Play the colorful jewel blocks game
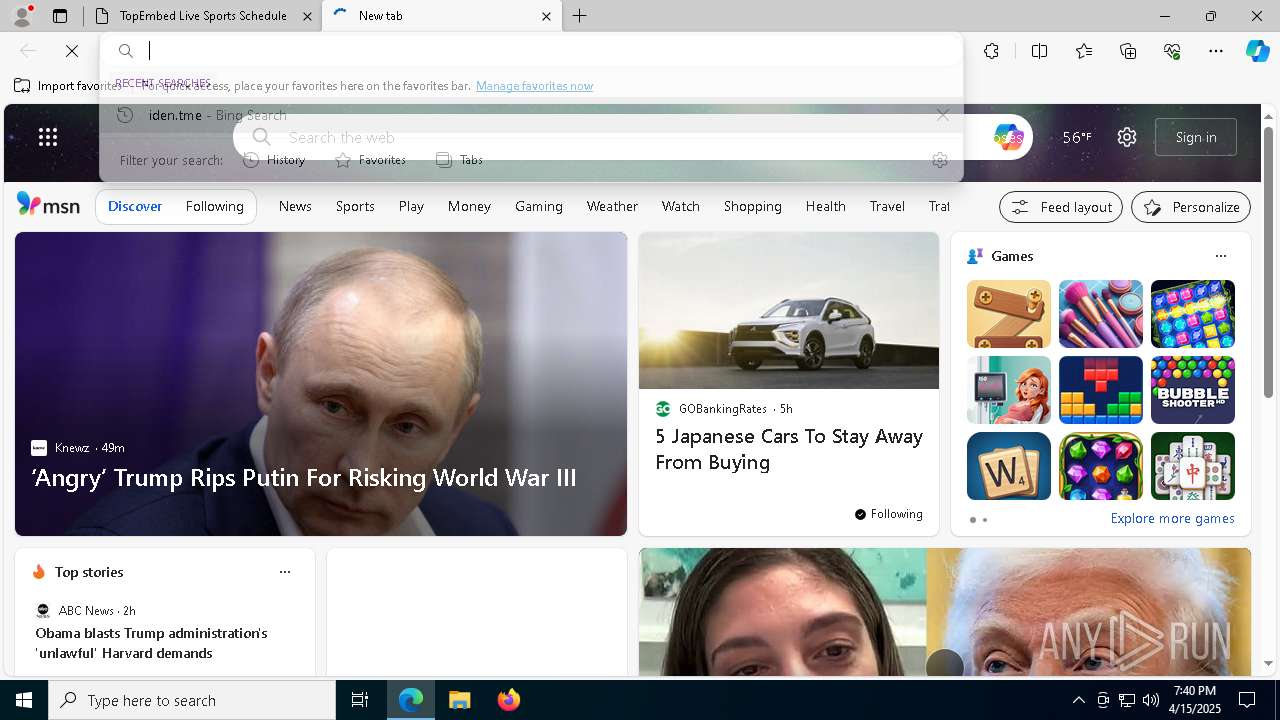The height and width of the screenshot is (720, 1280). [x=1193, y=314]
